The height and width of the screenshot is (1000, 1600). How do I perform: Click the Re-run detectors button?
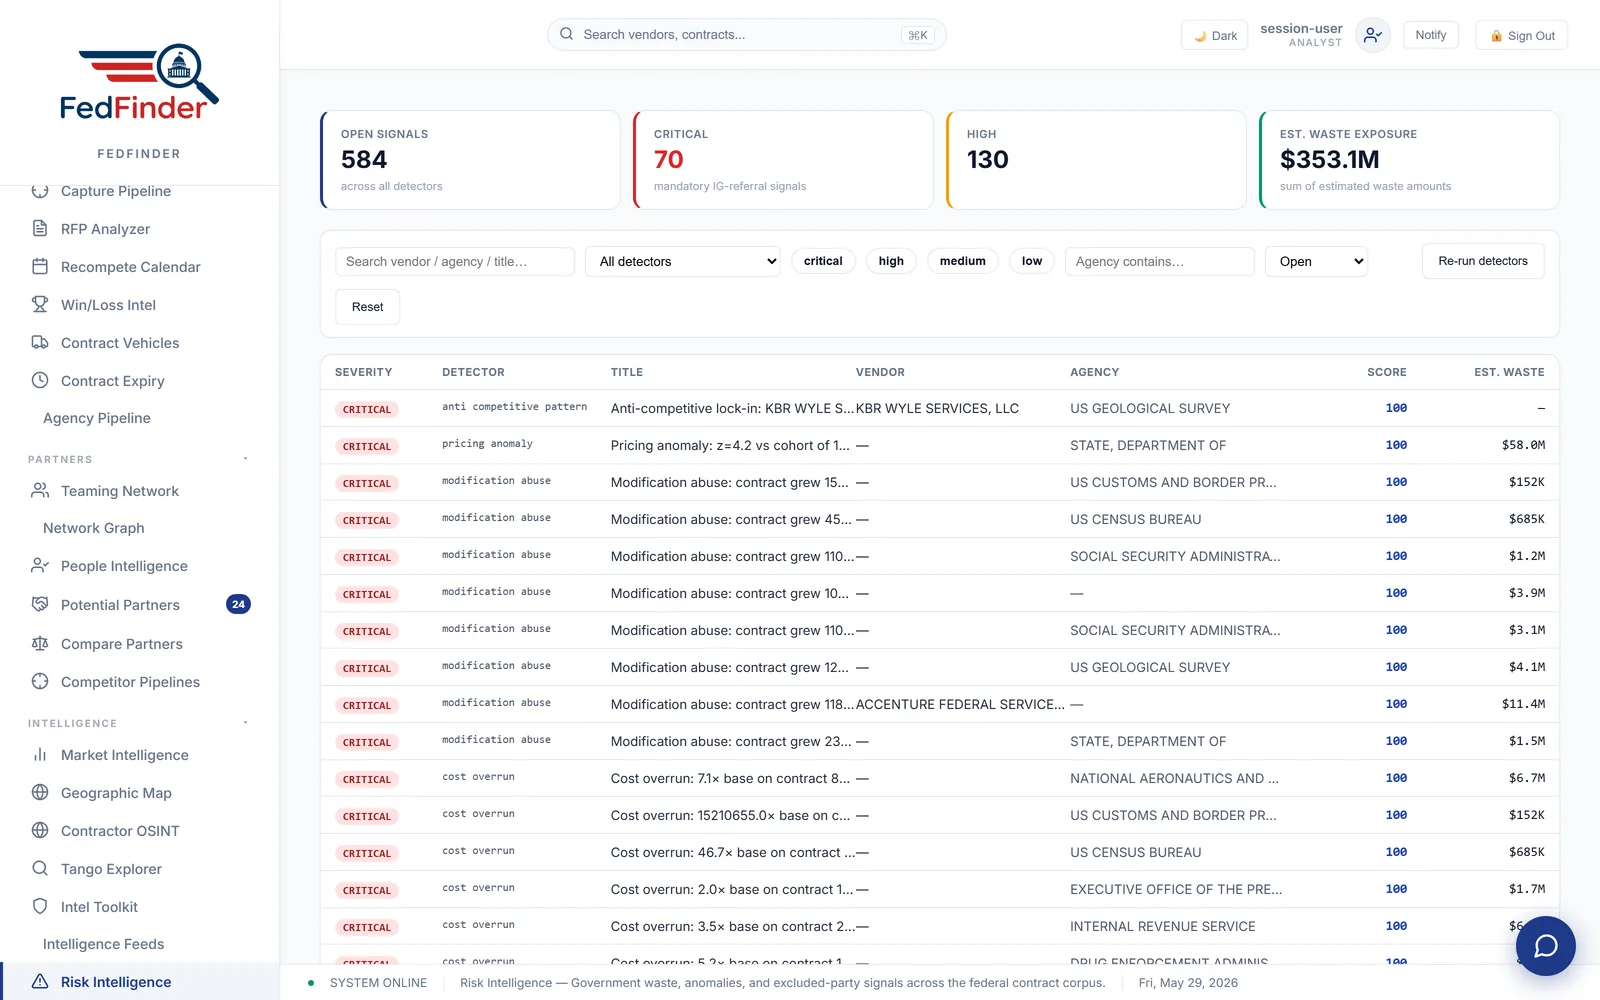pos(1483,261)
